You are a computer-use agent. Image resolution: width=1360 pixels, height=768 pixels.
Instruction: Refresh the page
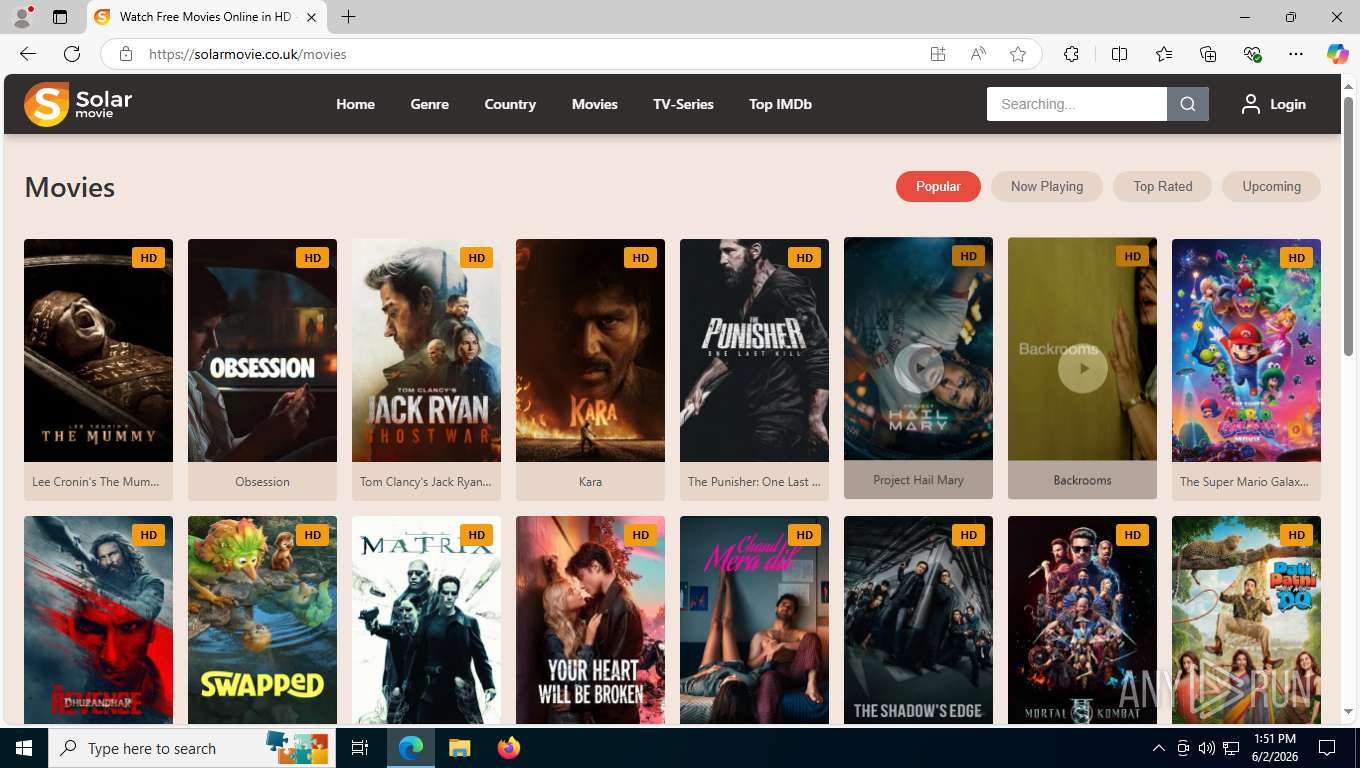[x=72, y=54]
